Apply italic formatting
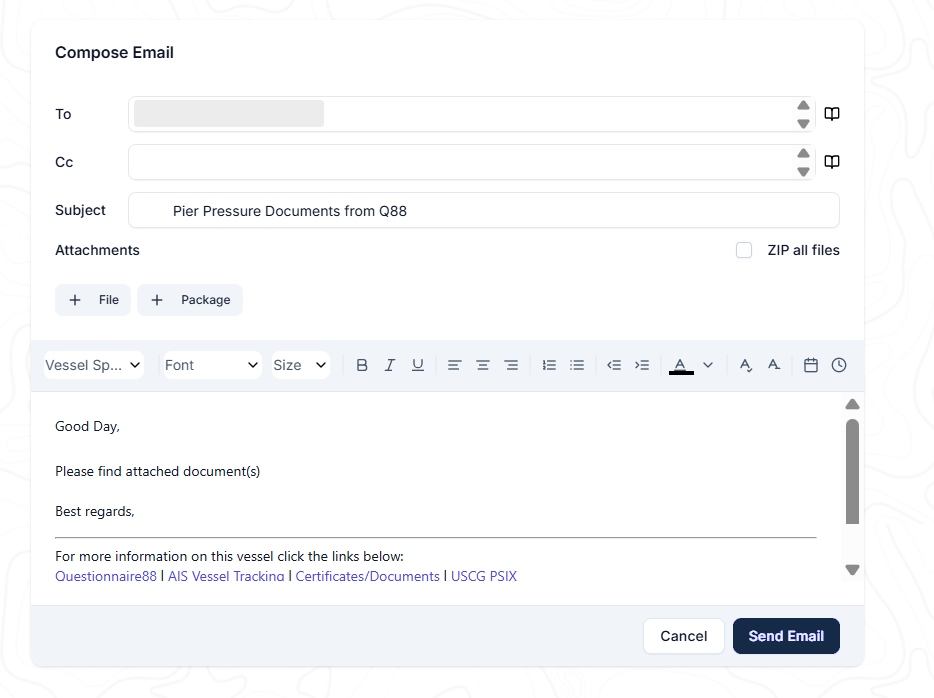 coord(390,365)
